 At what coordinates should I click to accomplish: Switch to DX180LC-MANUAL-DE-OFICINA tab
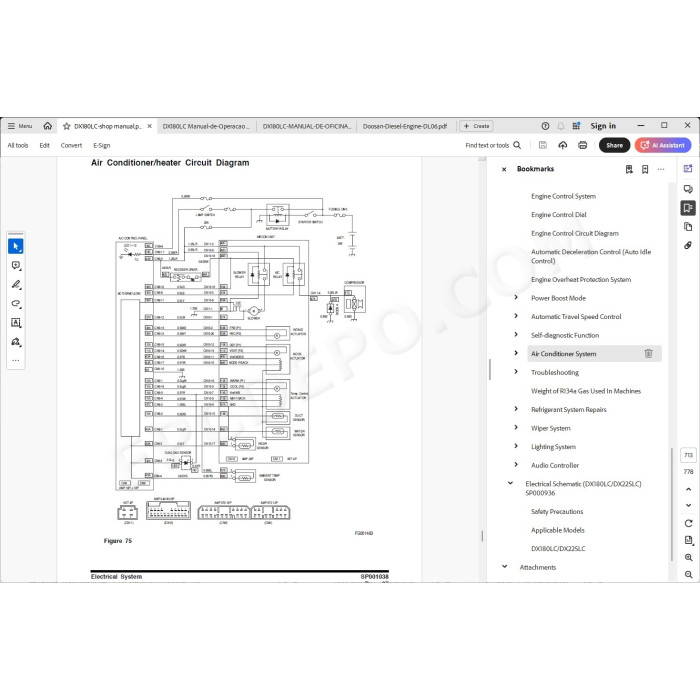[307, 126]
